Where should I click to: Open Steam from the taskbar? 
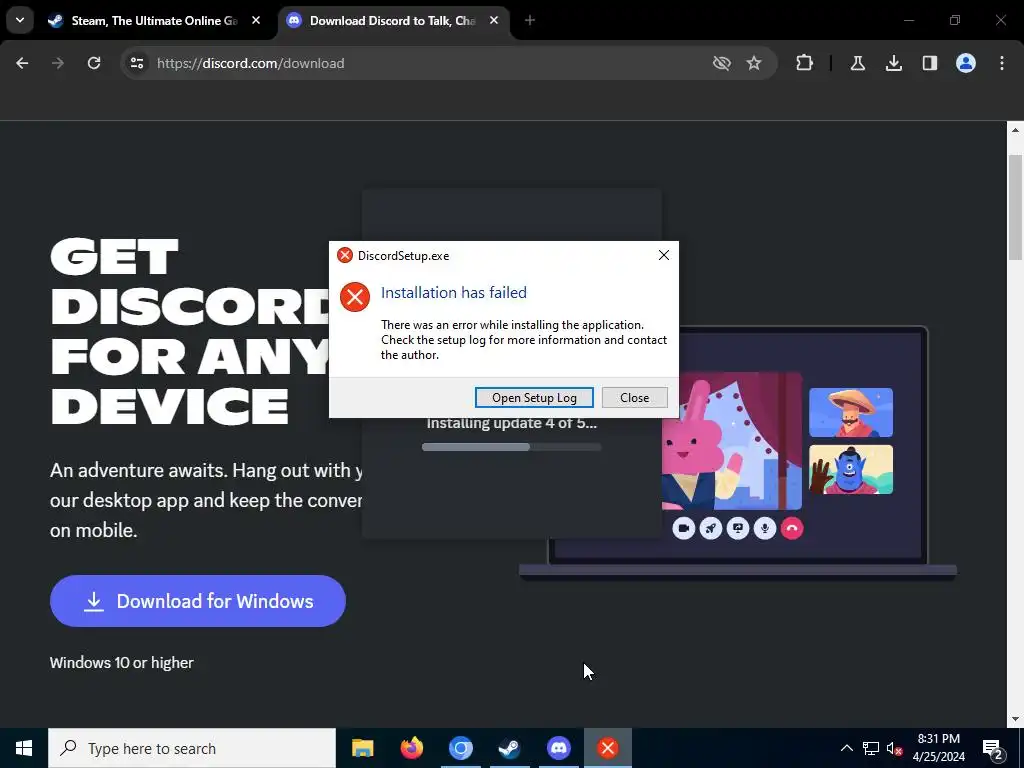[x=509, y=748]
